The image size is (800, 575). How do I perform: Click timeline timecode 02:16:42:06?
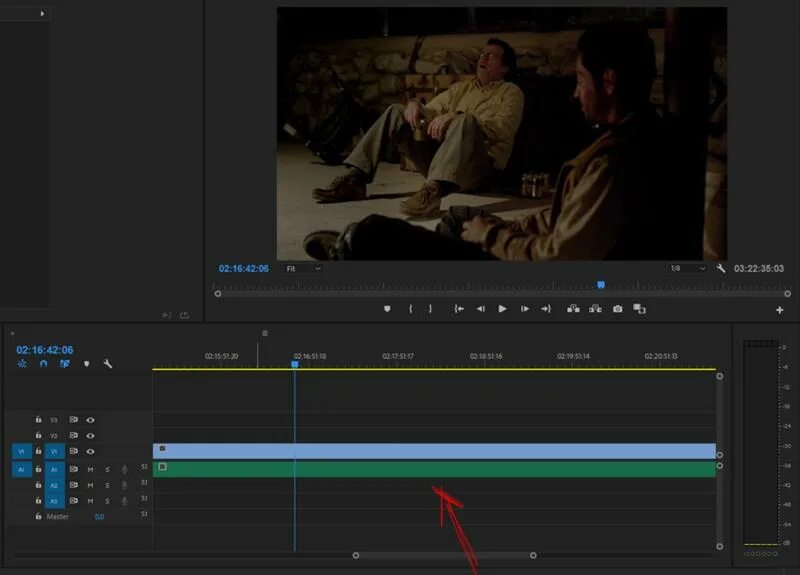45,350
